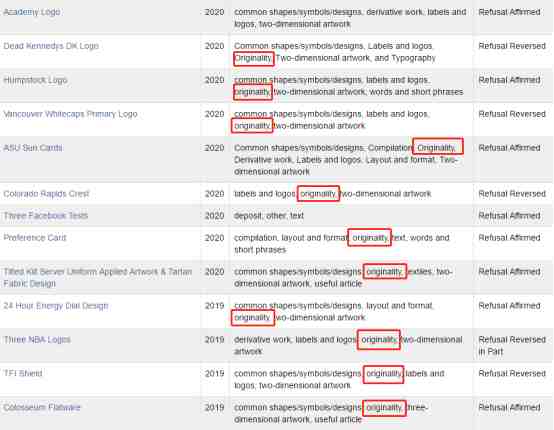This screenshot has width=554, height=430.
Task: Click 'originality' in Tilted Kilt topics
Action: (385, 271)
